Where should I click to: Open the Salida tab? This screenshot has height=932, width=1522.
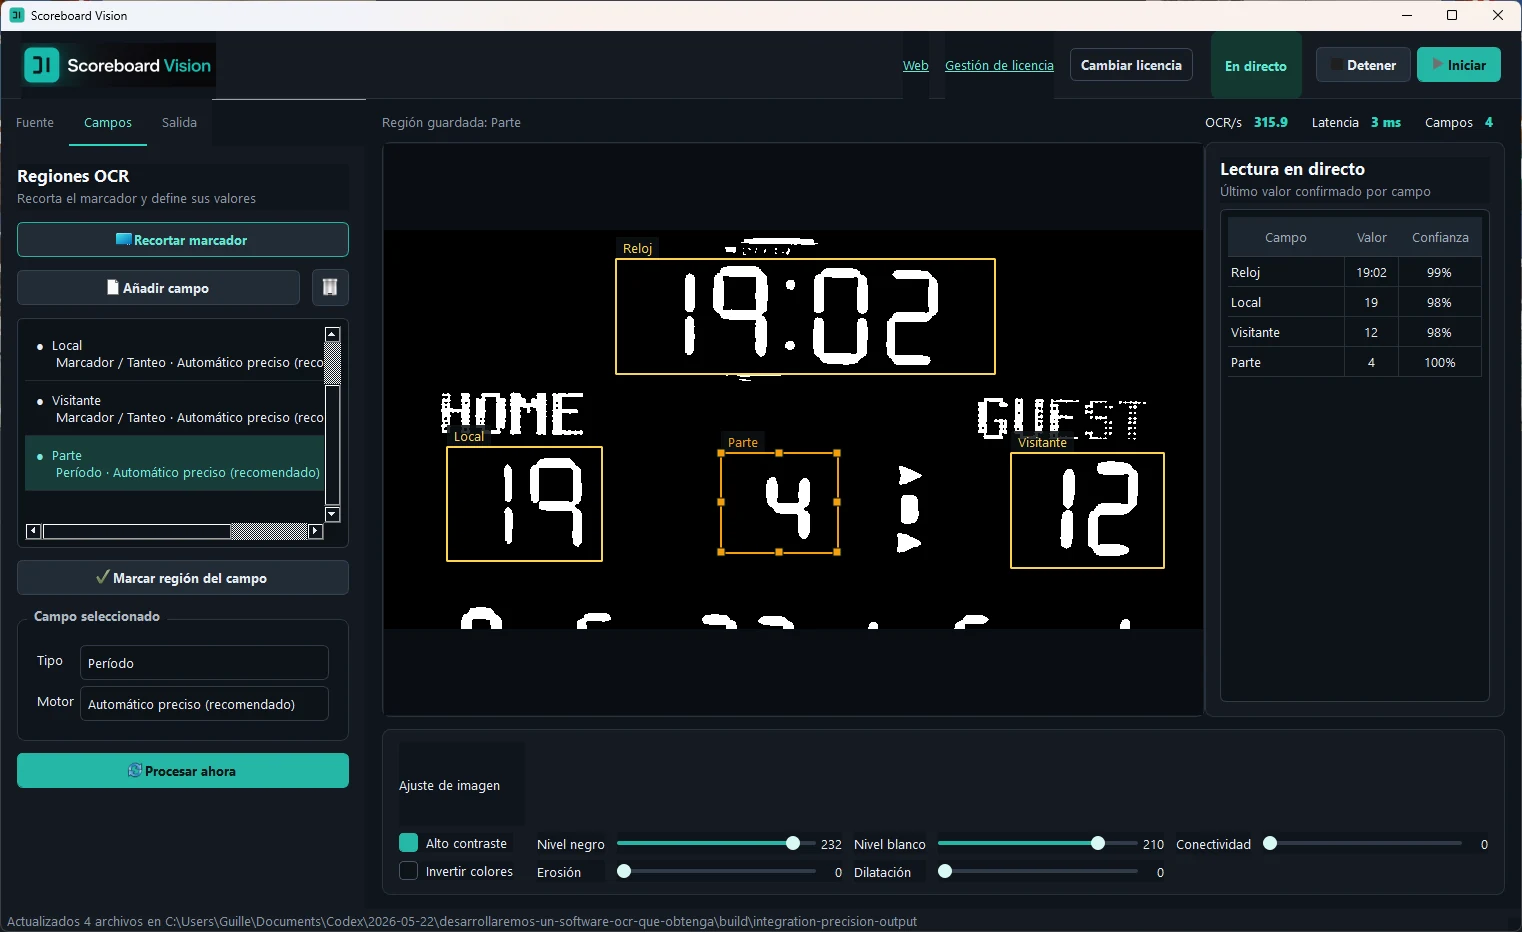coord(179,122)
